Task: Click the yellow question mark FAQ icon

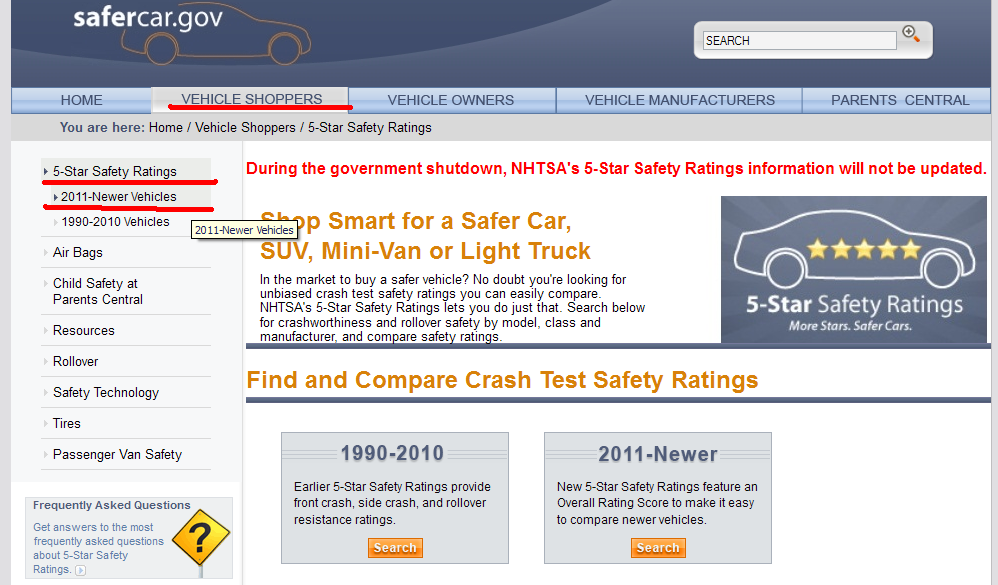Action: 201,539
